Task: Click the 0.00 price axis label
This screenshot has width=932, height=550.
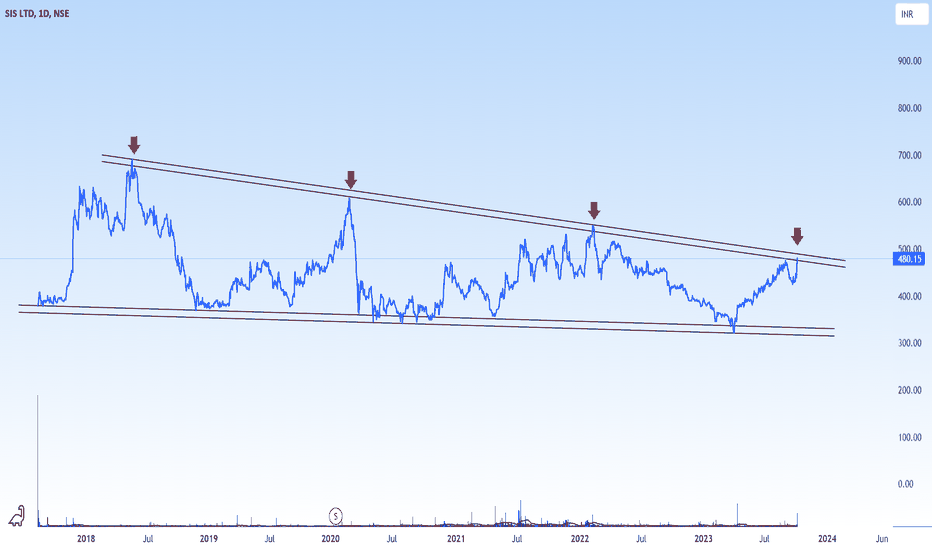Action: (905, 484)
